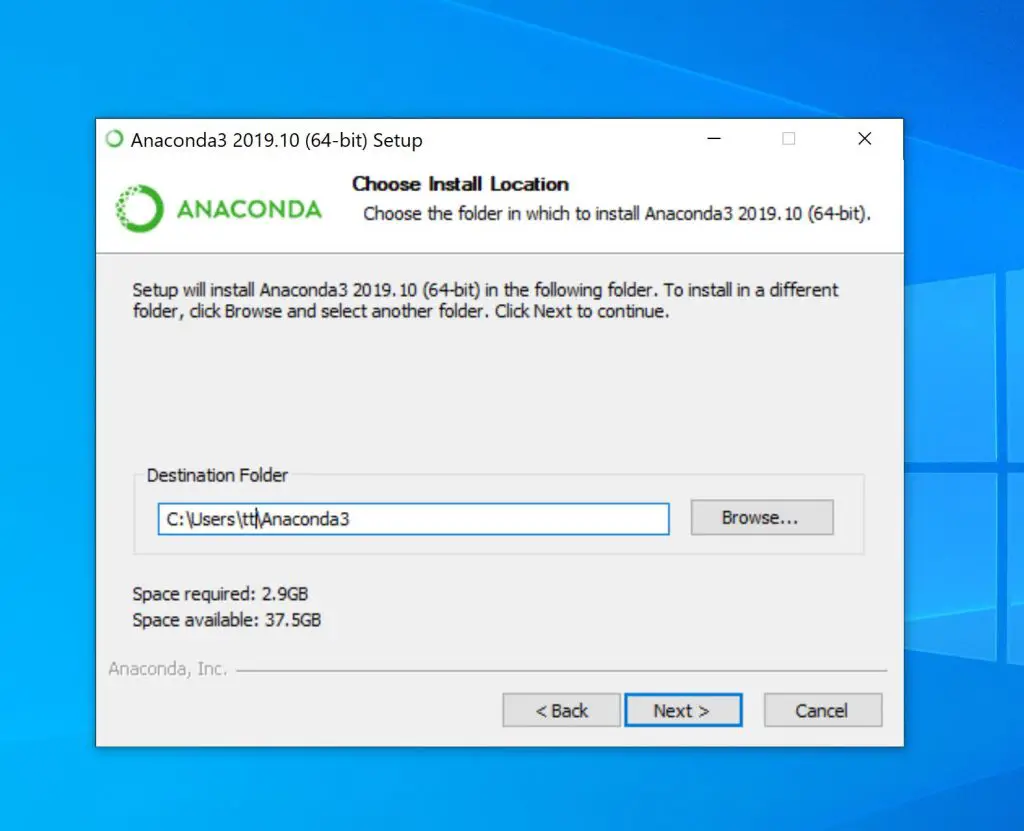Screen dimensions: 1024x831
Task: Focus the Destination Folder path field
Action: (413, 519)
